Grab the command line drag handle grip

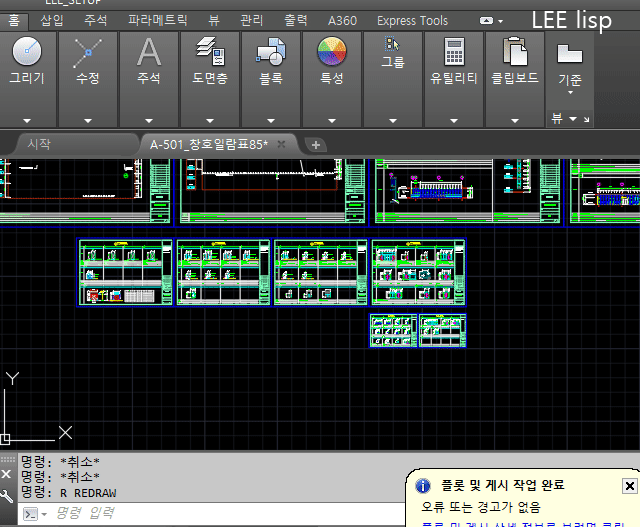tap(7, 459)
